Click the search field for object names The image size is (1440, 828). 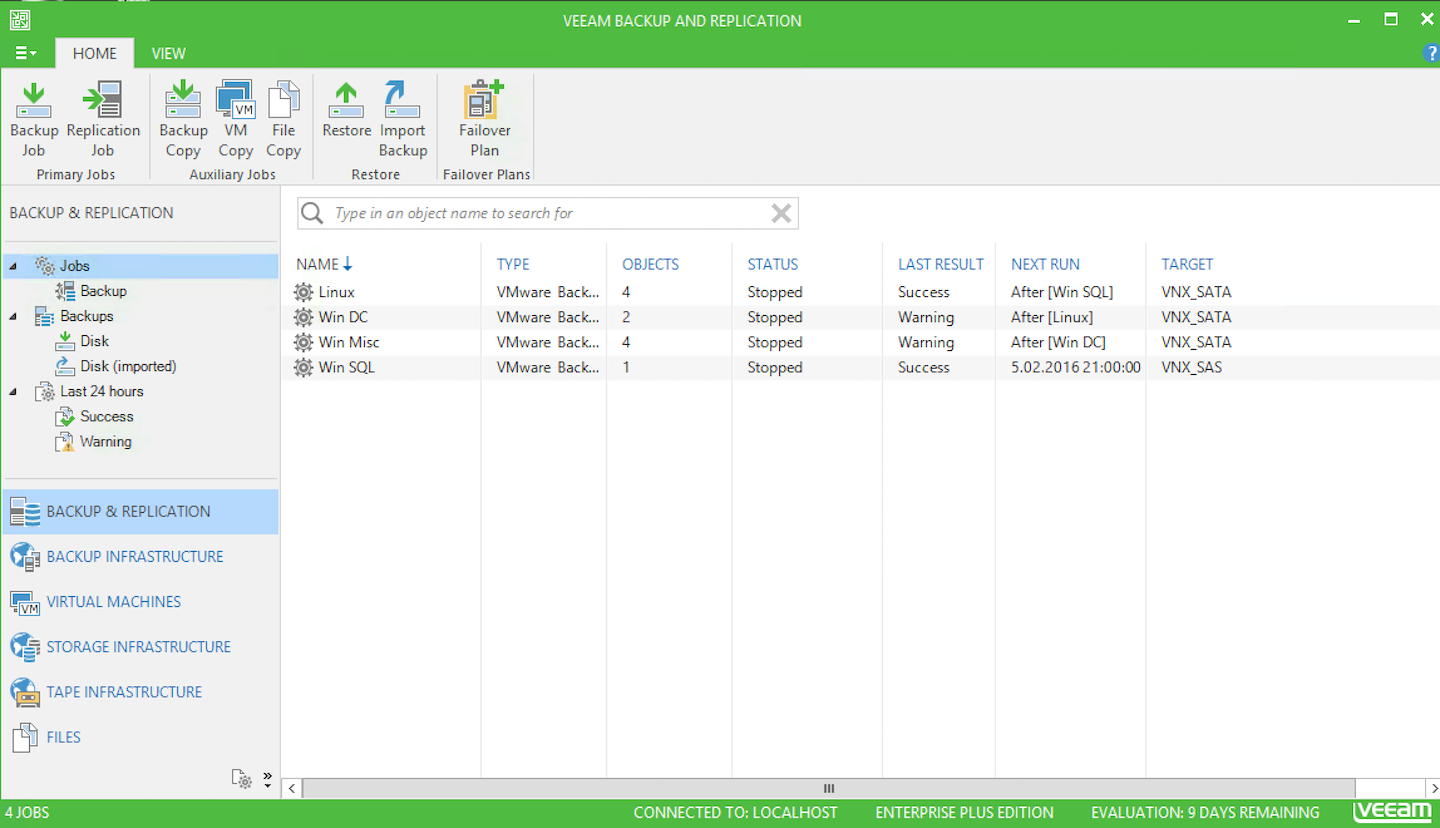548,213
